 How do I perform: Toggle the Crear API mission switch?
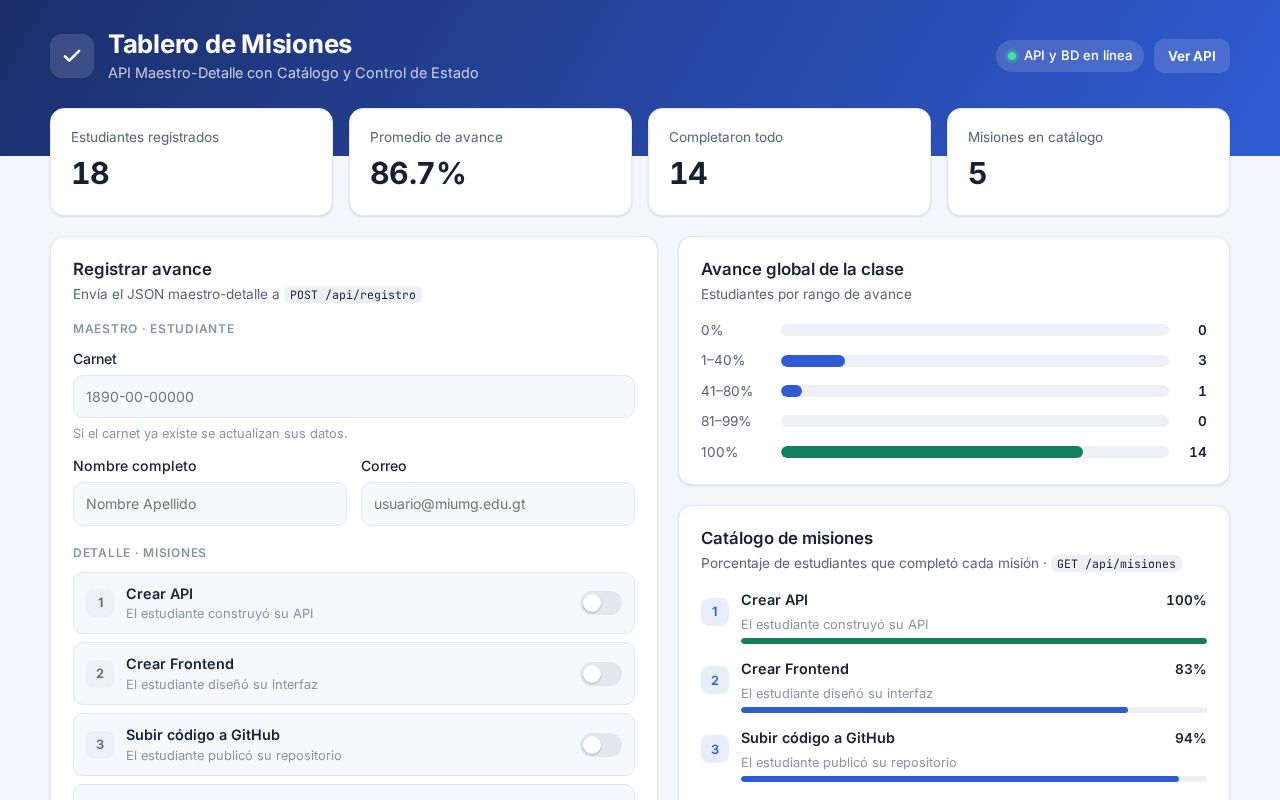pyautogui.click(x=601, y=603)
